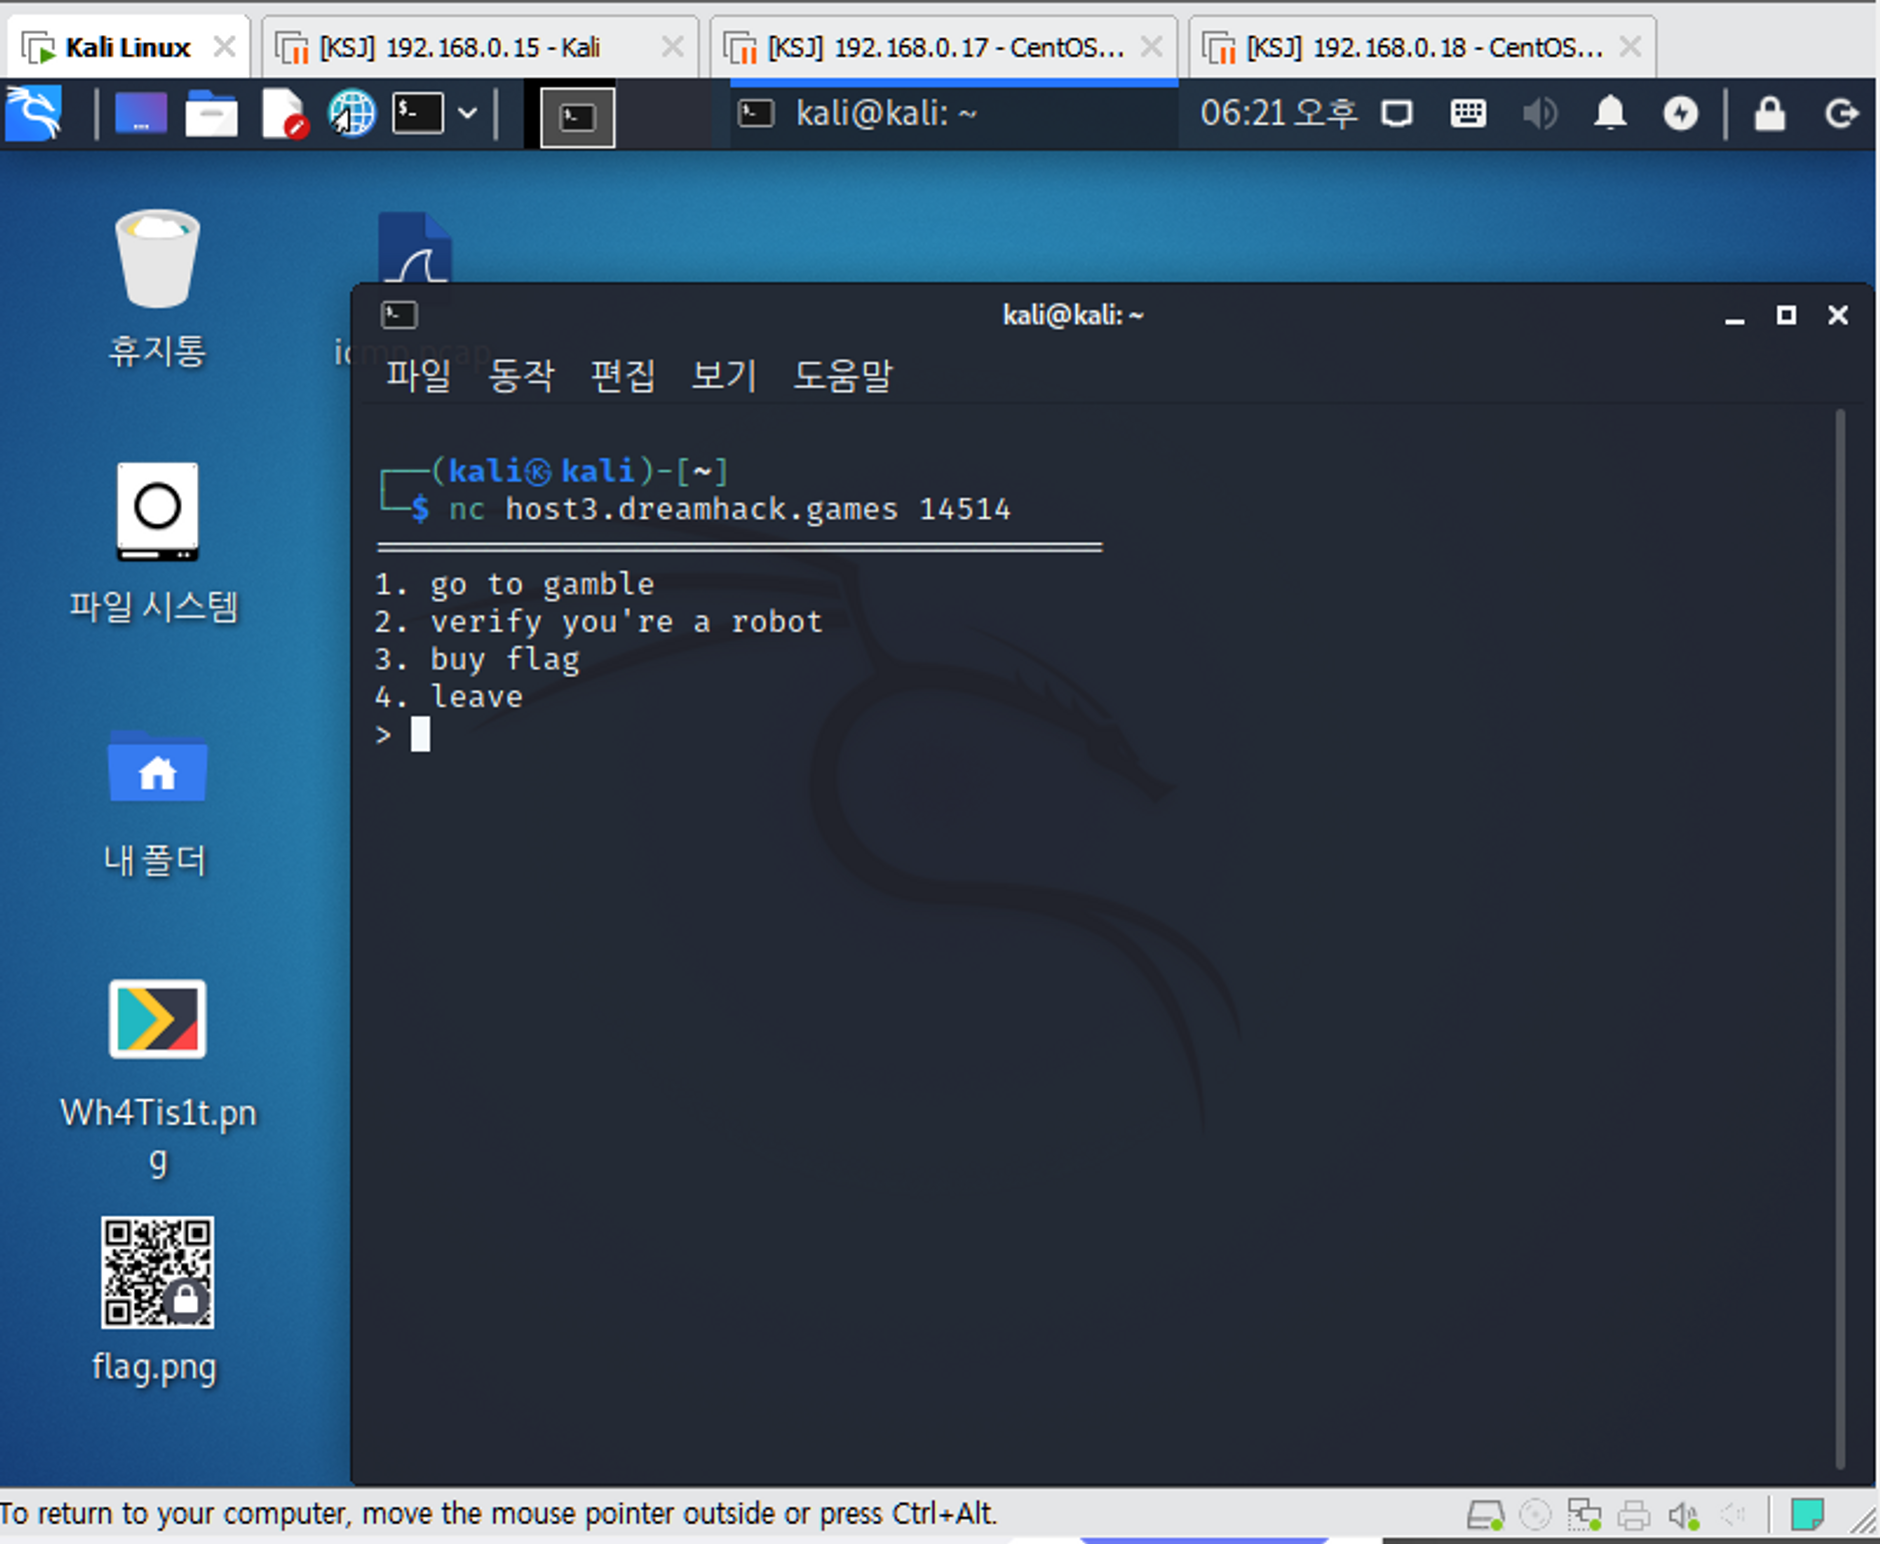Switch to 192.168.0.18 - CentOS tab
1880x1544 pixels.
(1424, 47)
